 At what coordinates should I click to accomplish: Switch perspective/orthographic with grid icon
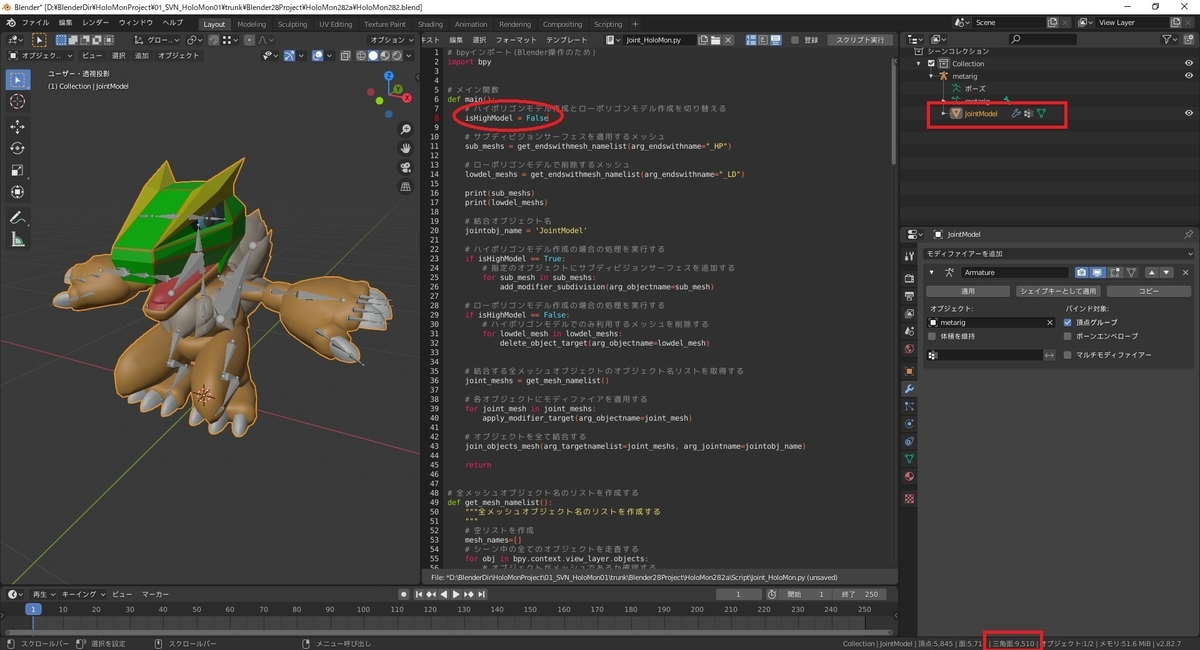[406, 186]
